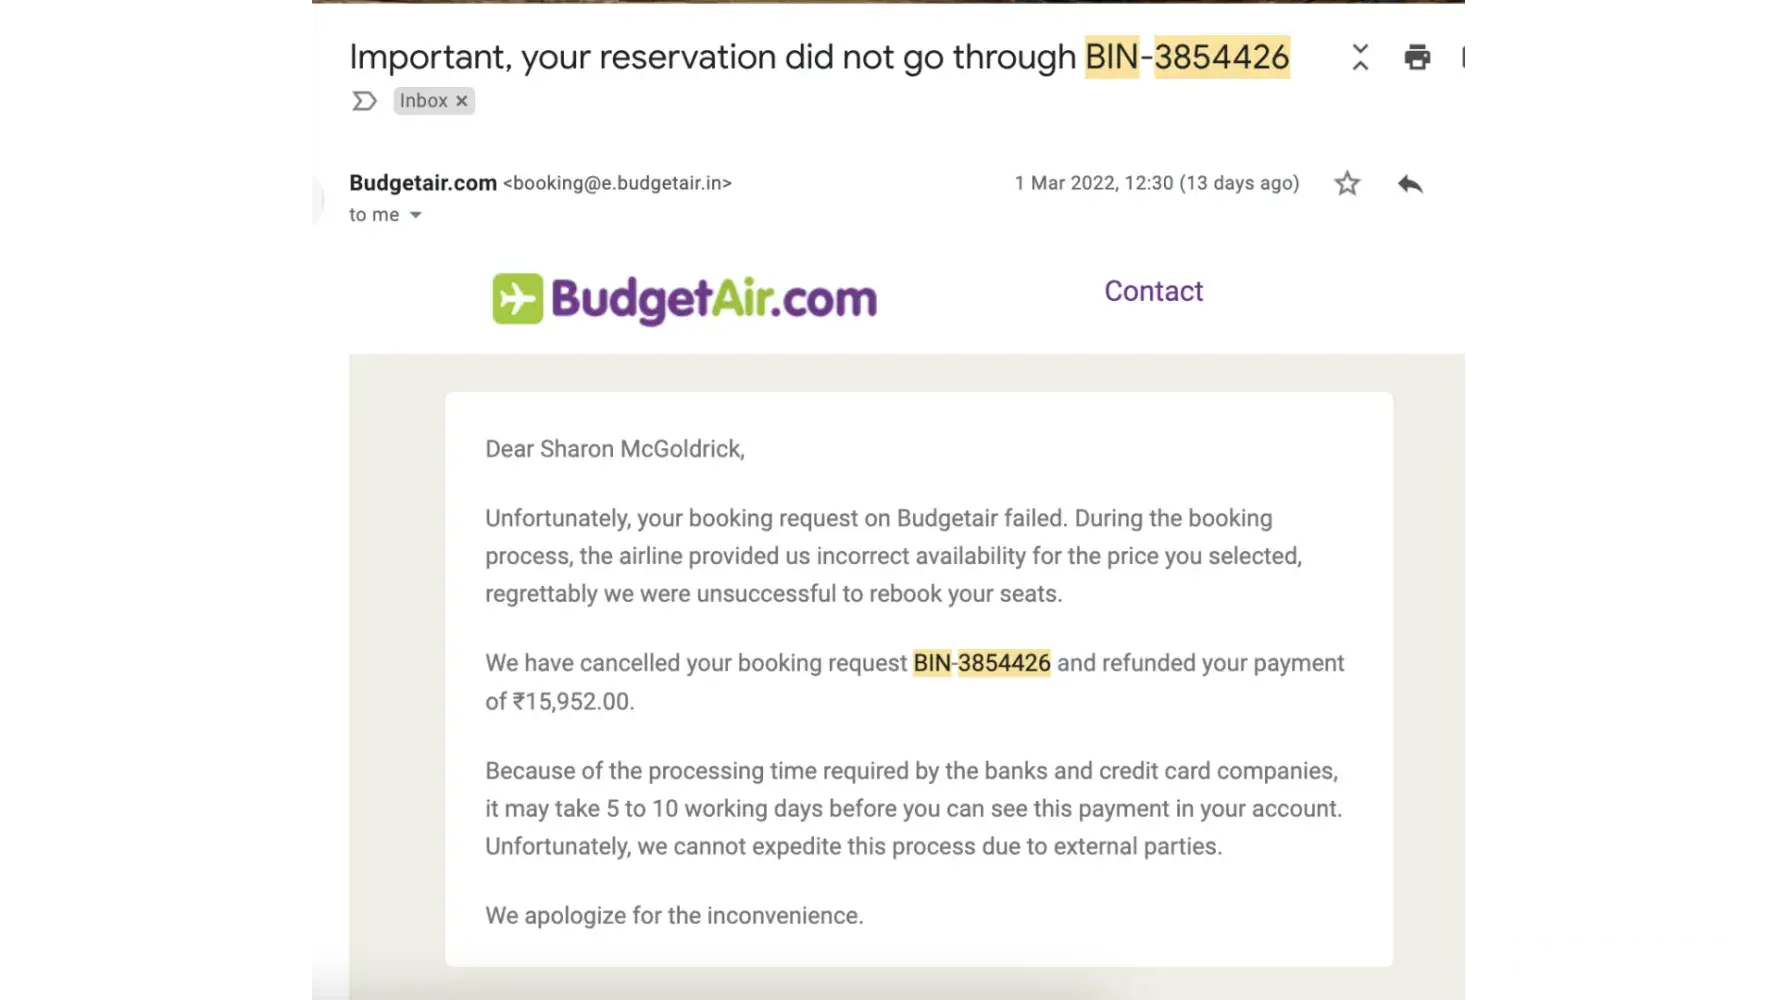
Task: Open email in new window icon
Action: click(1466, 57)
